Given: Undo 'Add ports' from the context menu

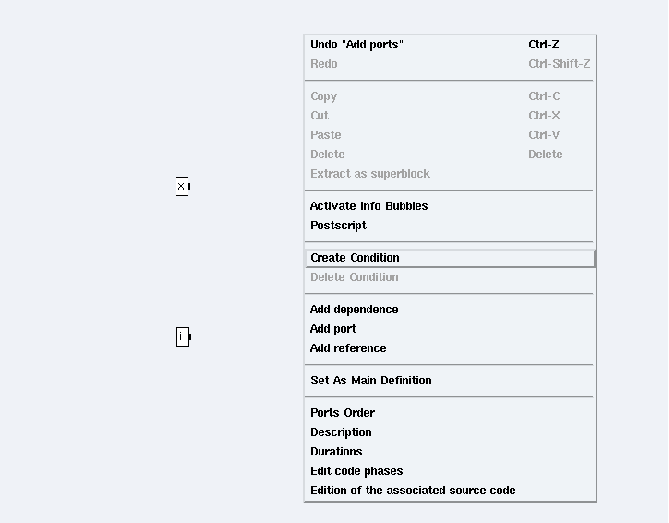Looking at the screenshot, I should pyautogui.click(x=450, y=44).
